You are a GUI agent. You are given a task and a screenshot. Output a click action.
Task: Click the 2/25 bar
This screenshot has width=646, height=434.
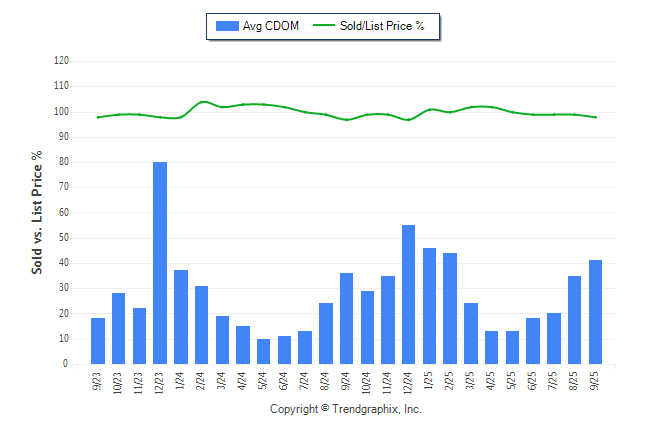click(450, 309)
